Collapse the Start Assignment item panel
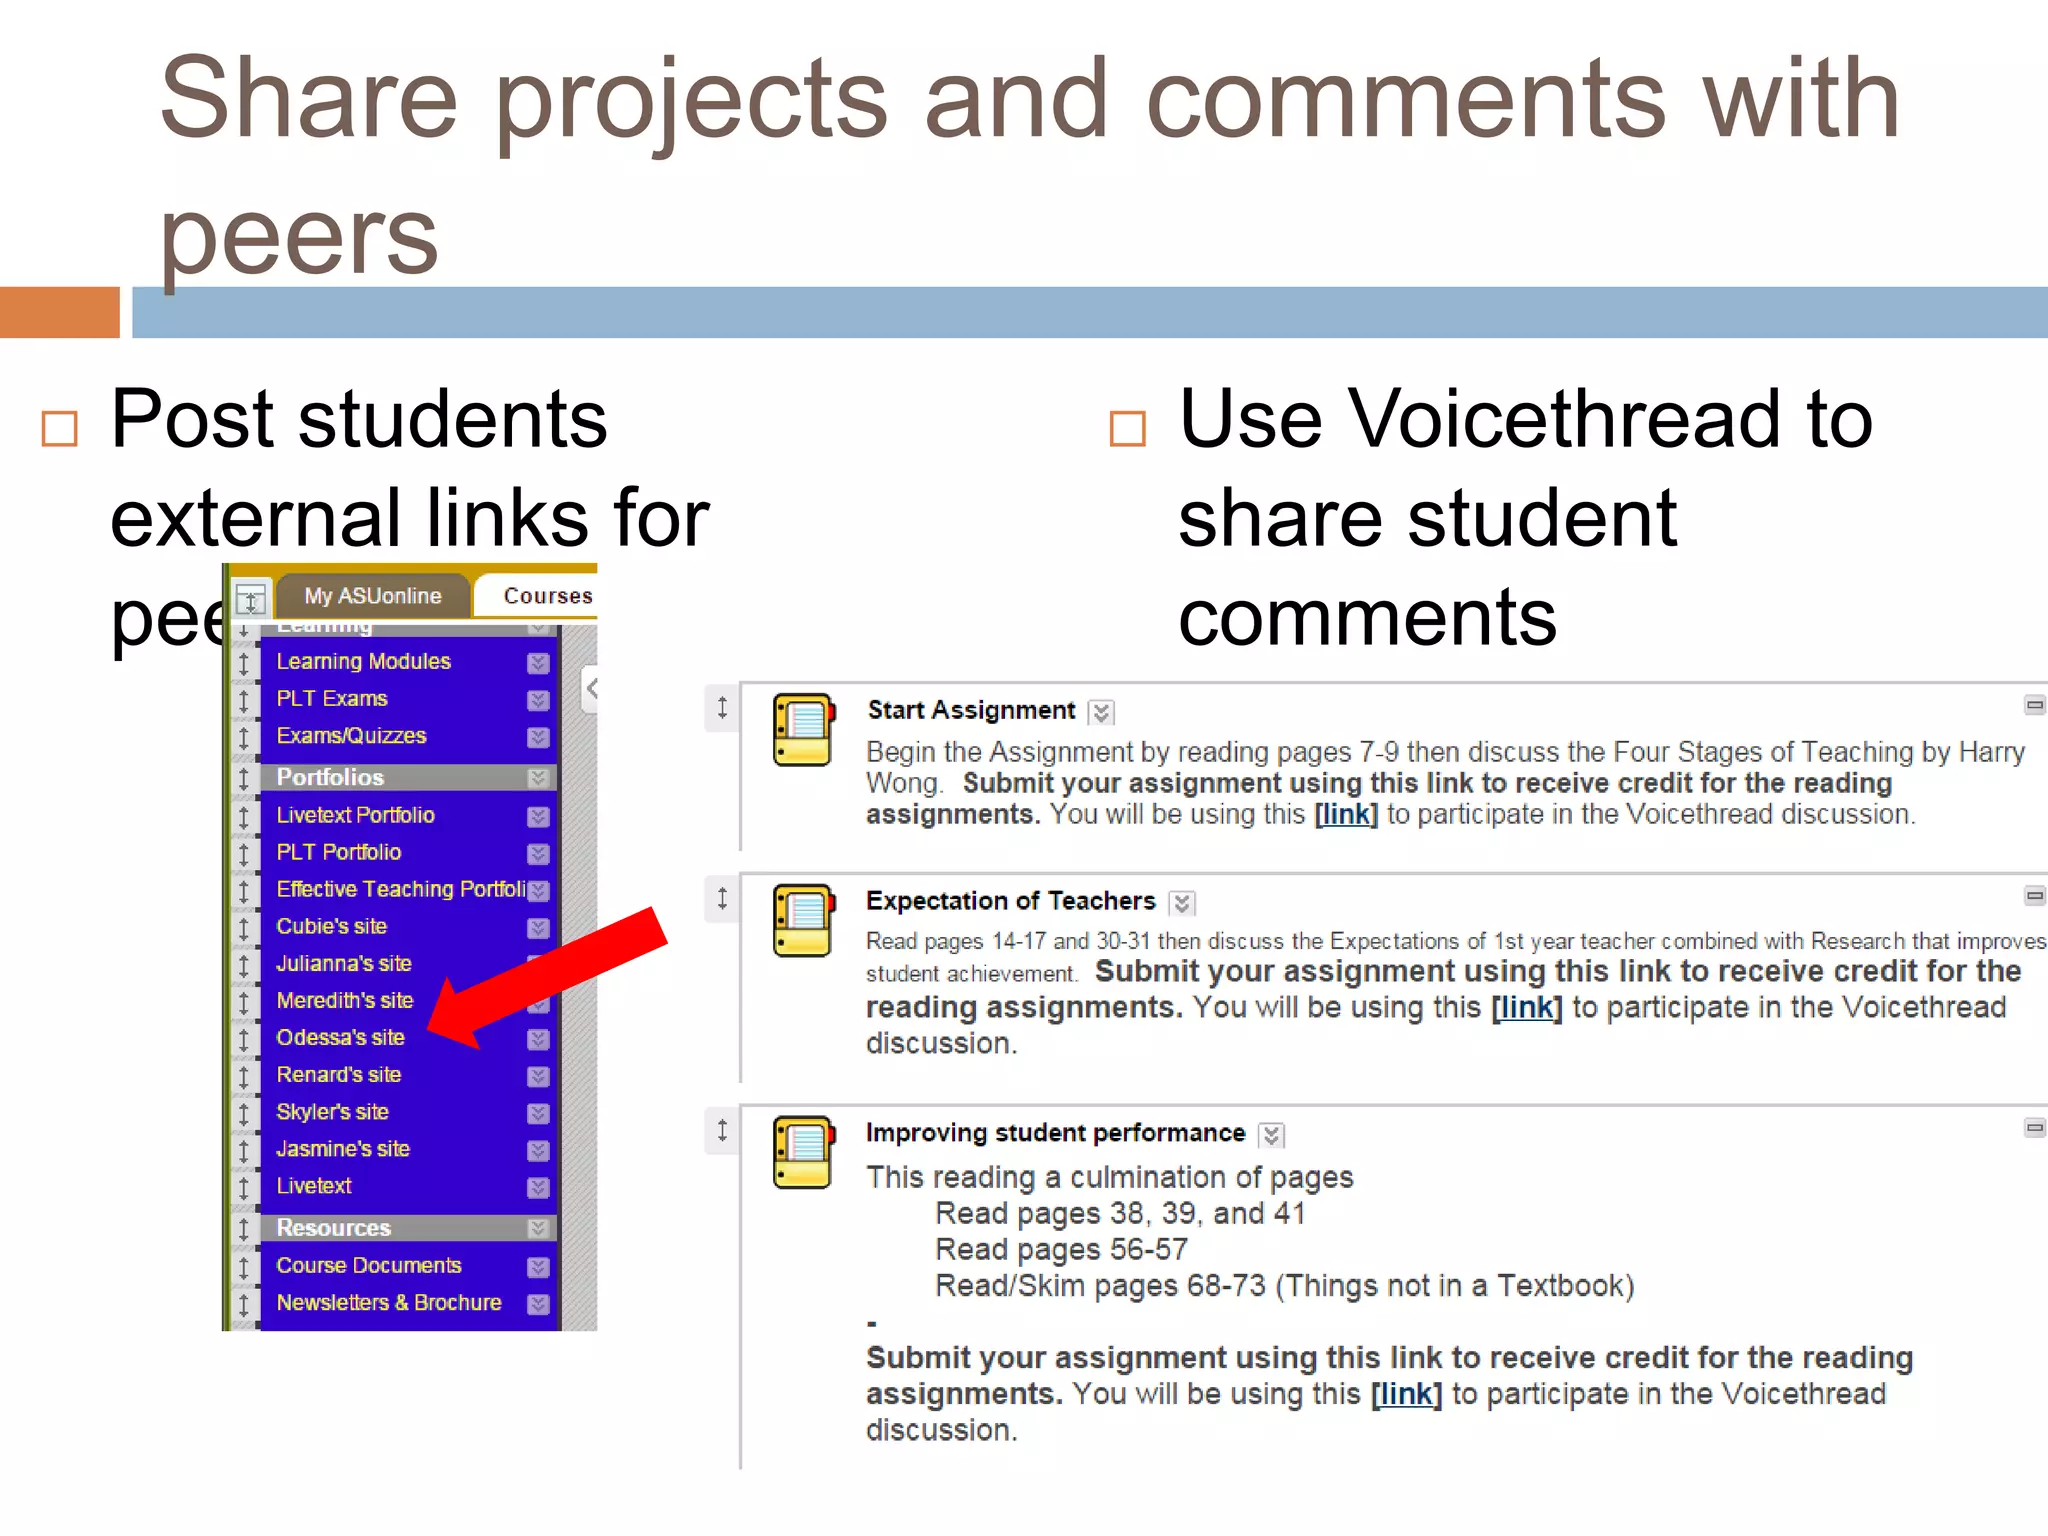This screenshot has width=2048, height=1536. coord(2034,705)
